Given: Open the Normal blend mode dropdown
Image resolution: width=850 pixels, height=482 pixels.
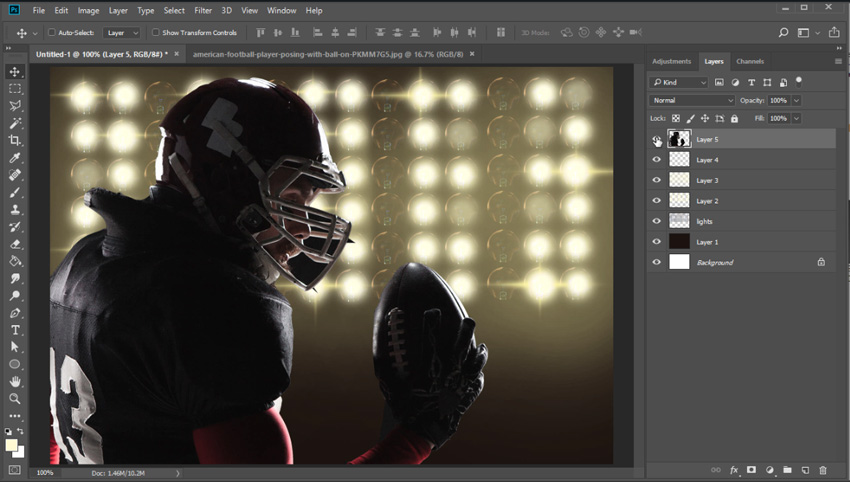Looking at the screenshot, I should (x=692, y=101).
